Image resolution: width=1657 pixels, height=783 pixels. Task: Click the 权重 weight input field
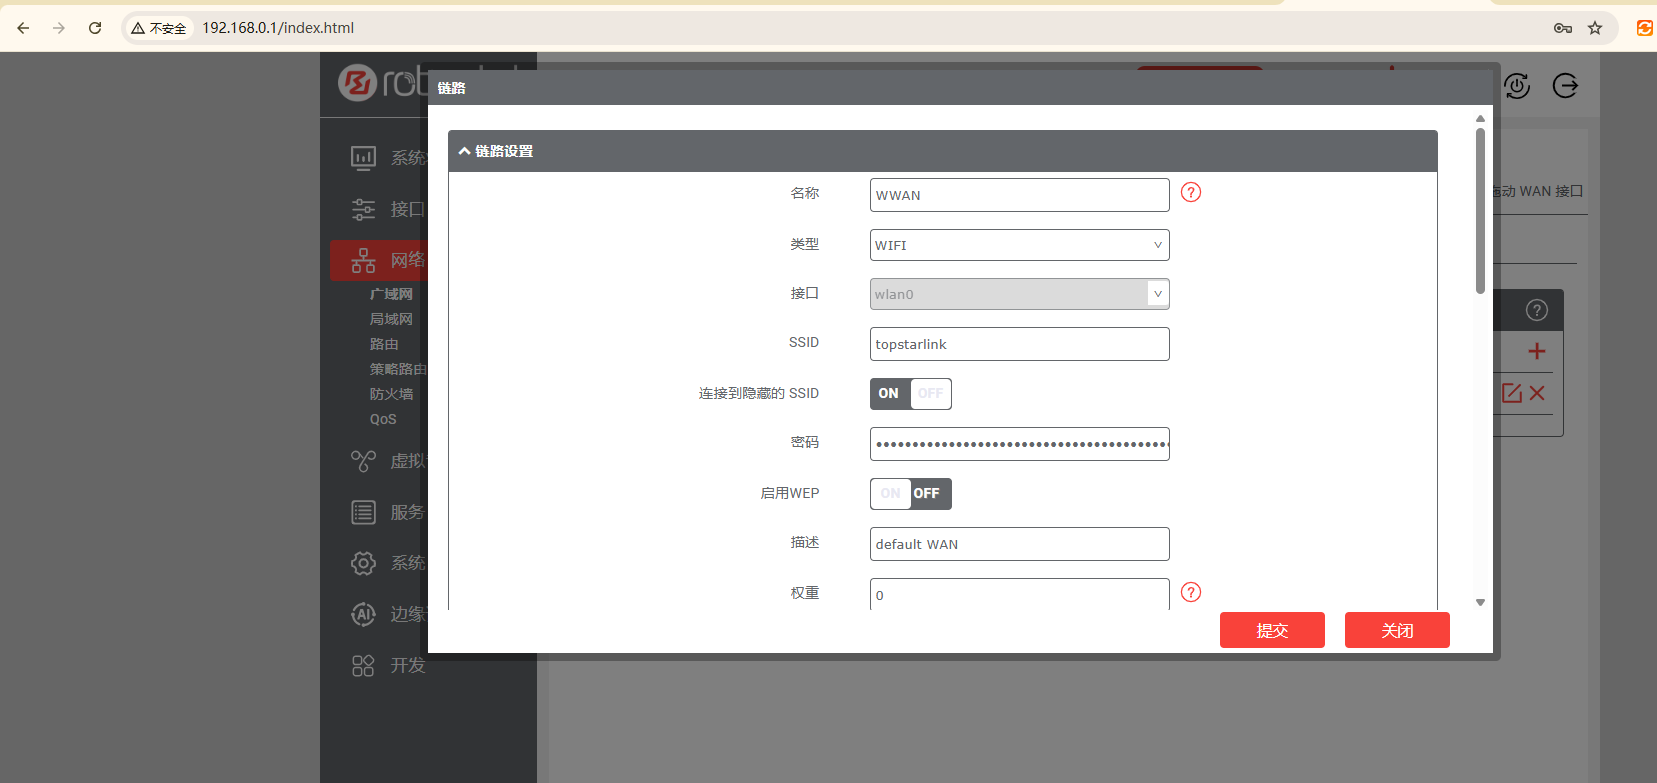pos(1019,594)
